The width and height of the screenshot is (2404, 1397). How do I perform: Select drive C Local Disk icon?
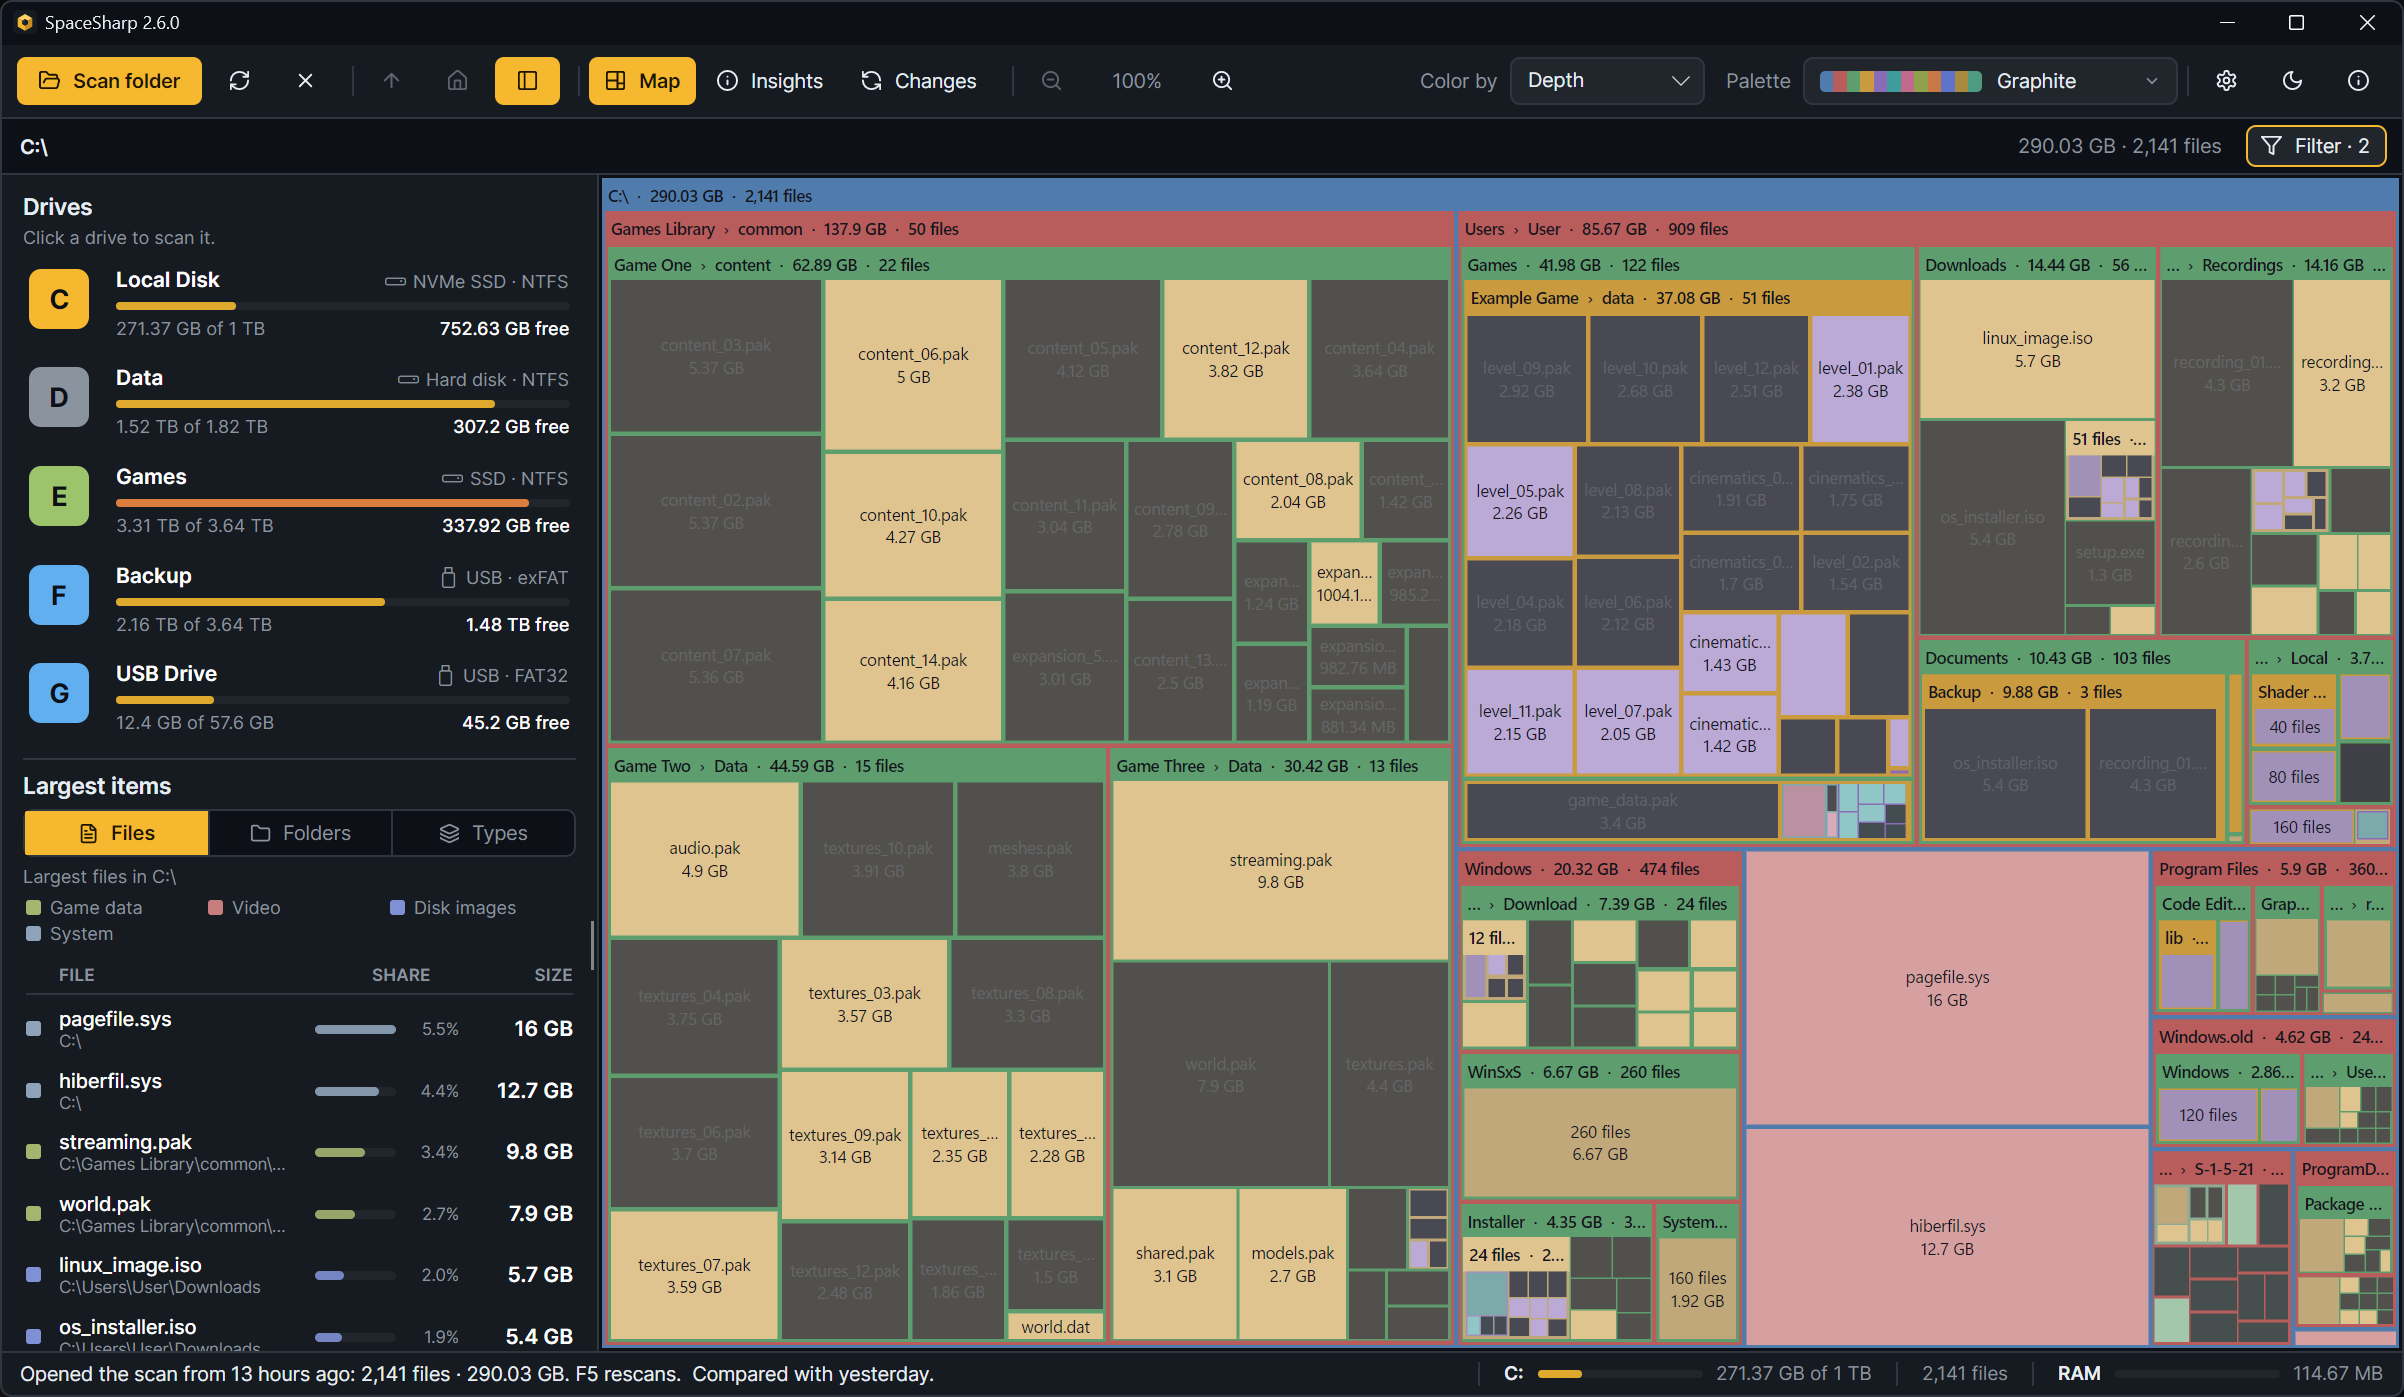point(59,299)
